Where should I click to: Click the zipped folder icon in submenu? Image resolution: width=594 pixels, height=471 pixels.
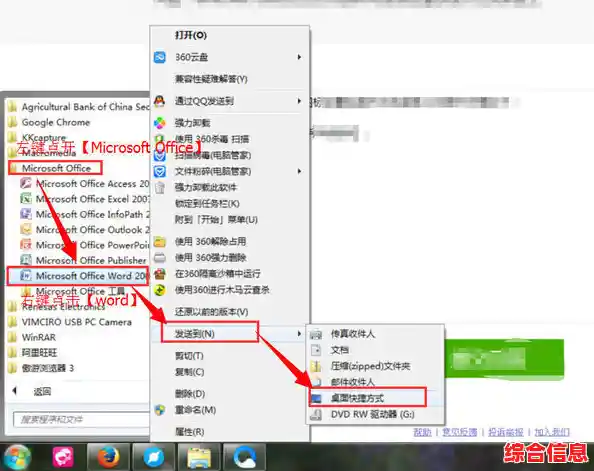(x=316, y=366)
